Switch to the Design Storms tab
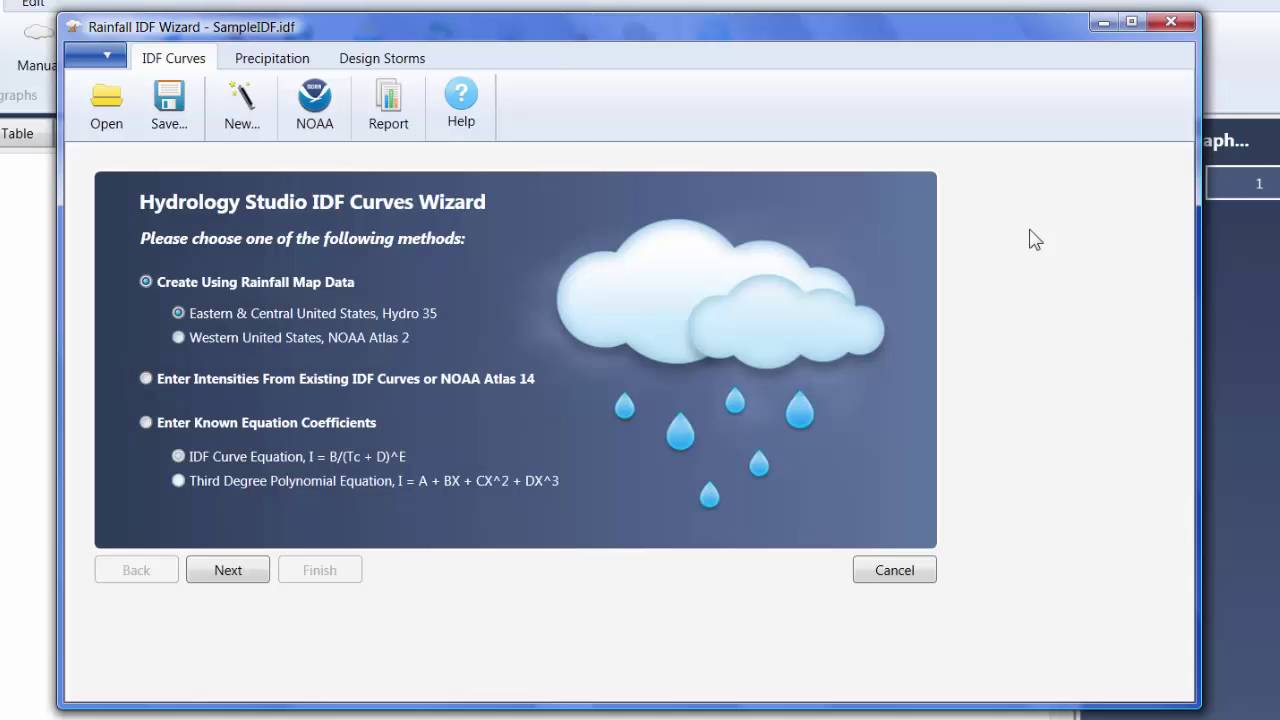 [x=382, y=58]
